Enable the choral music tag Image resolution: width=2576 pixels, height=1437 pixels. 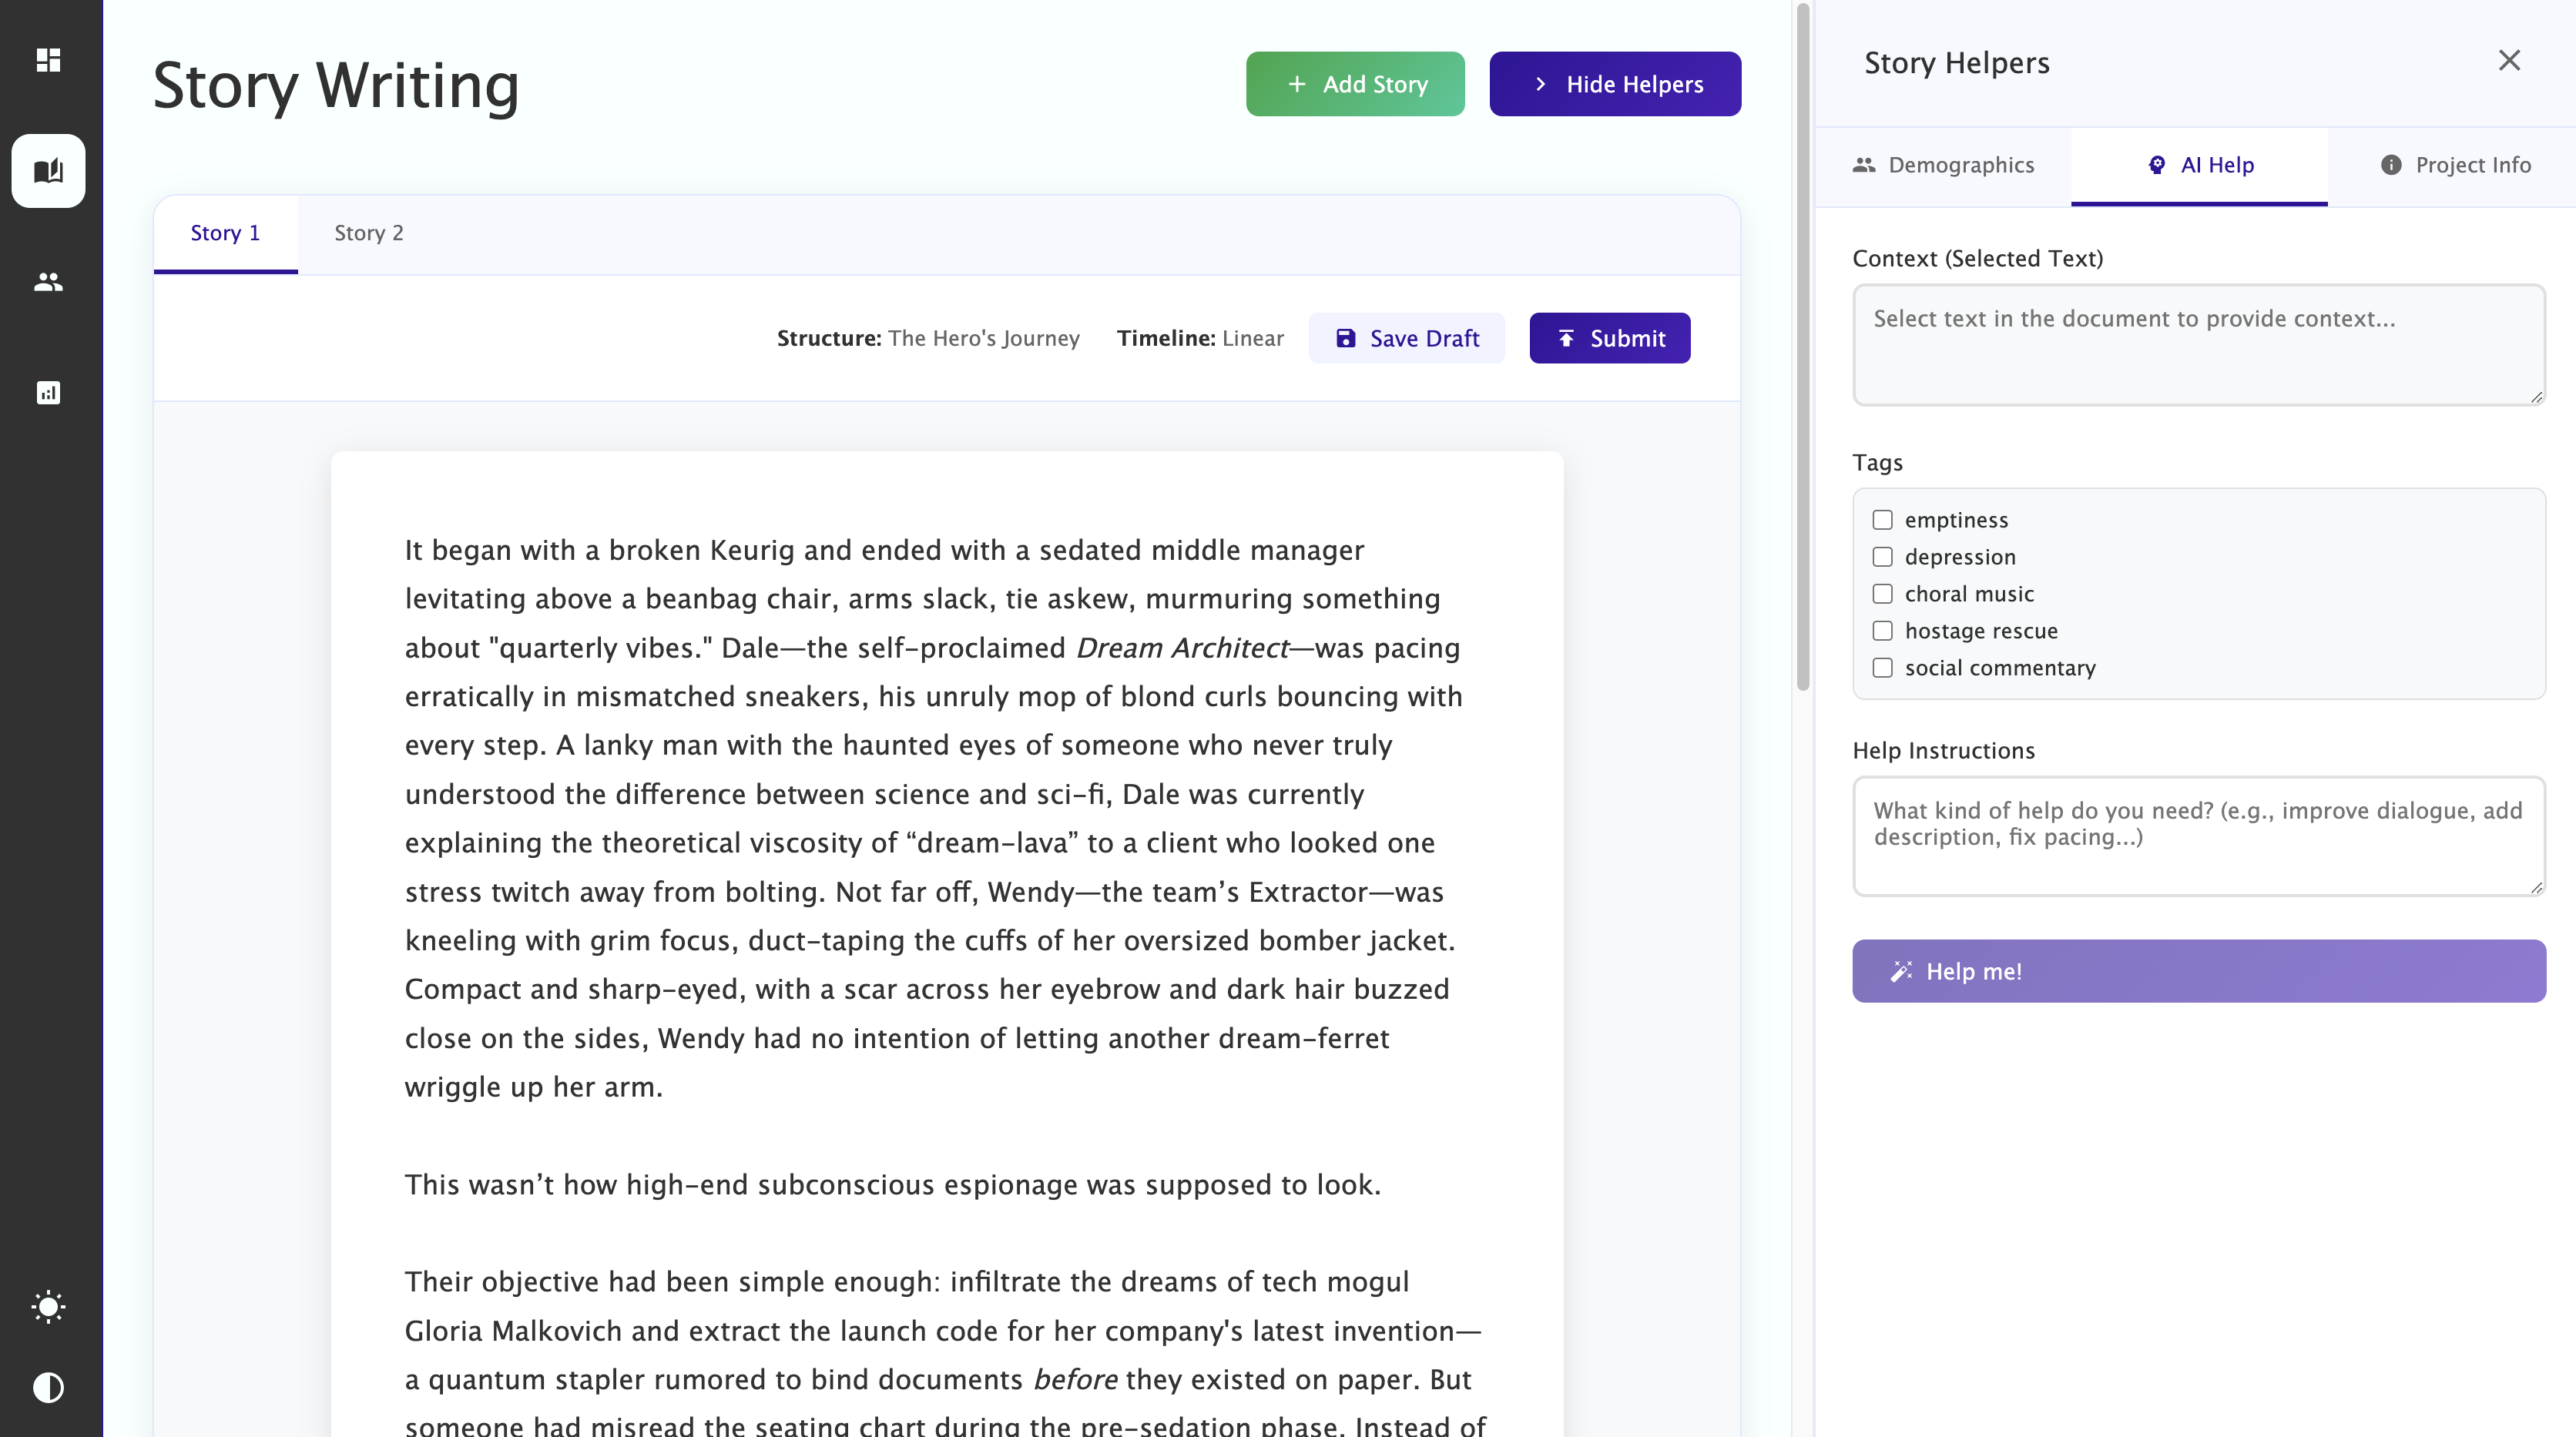tap(1882, 594)
